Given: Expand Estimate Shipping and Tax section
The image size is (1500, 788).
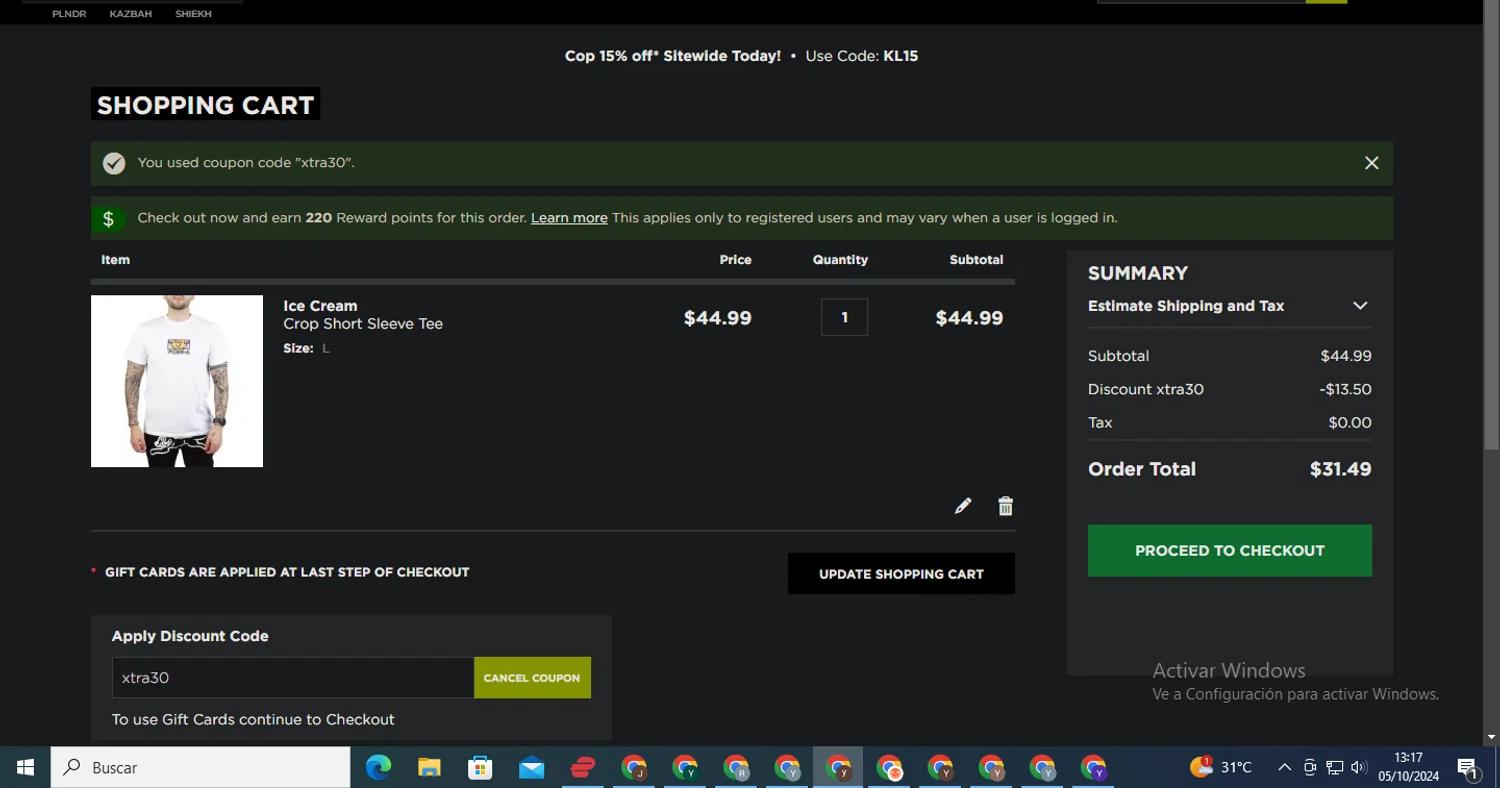Looking at the screenshot, I should pos(1359,306).
